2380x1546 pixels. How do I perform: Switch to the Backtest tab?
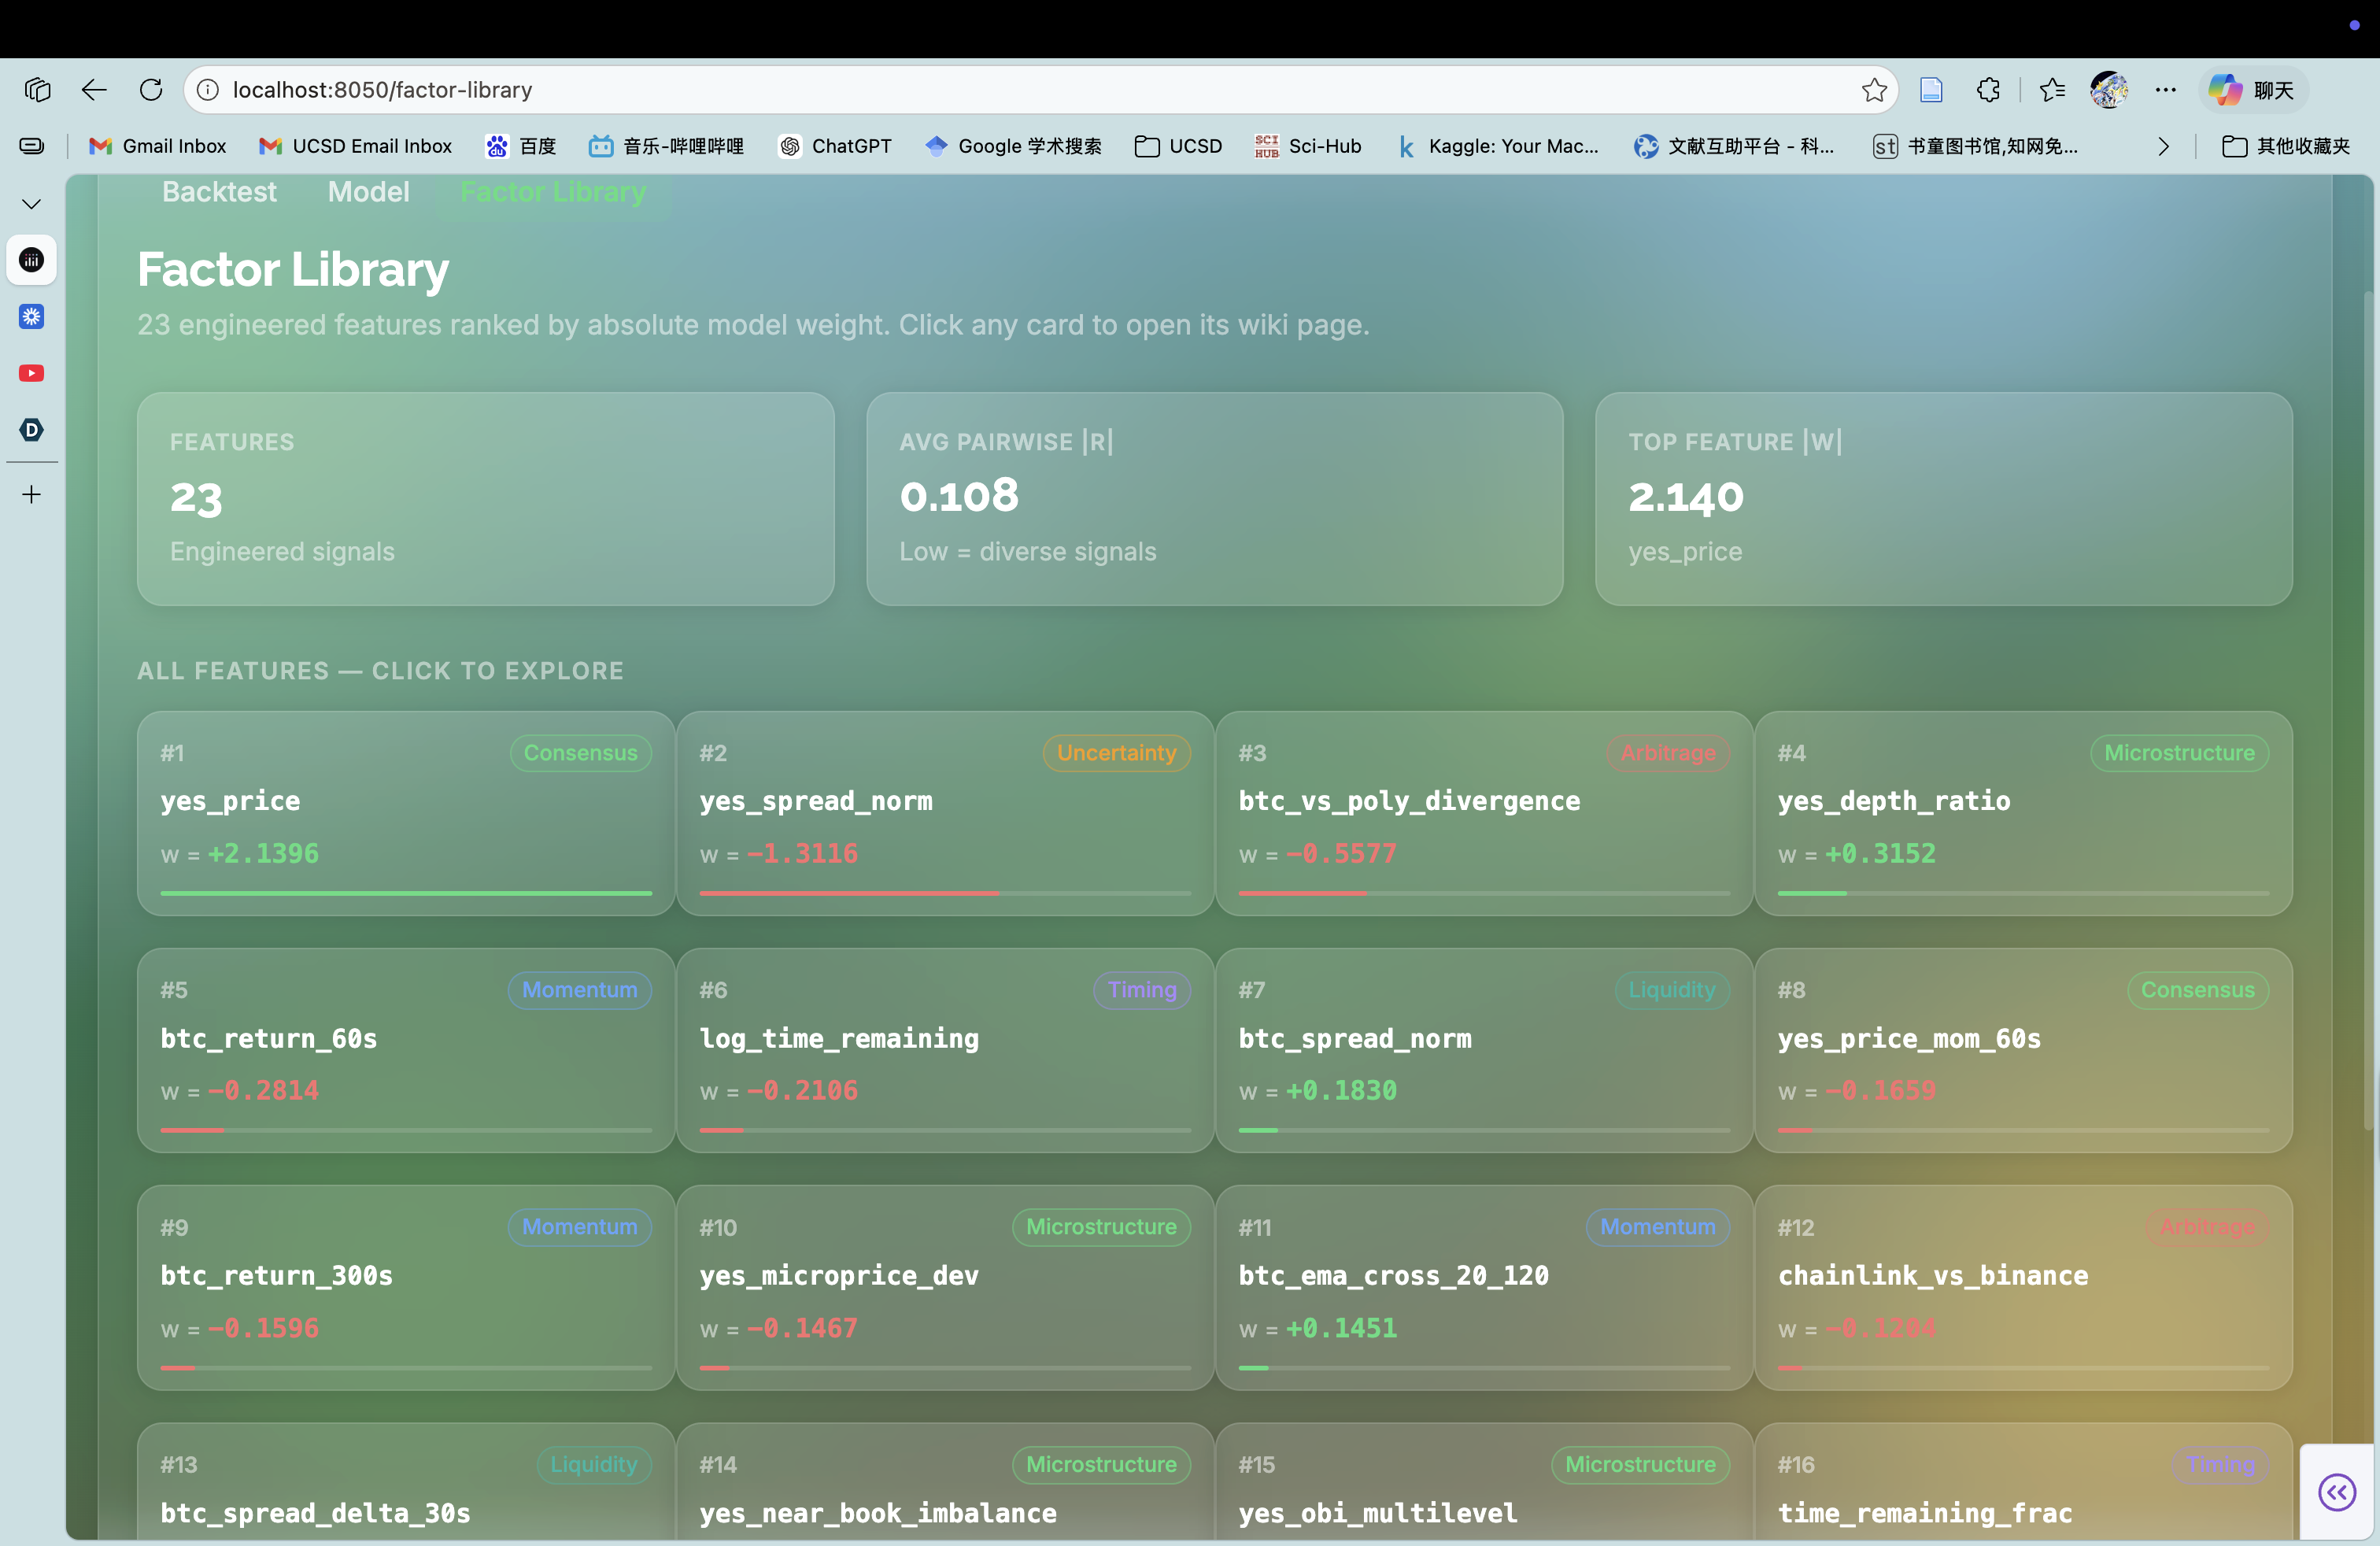(219, 192)
